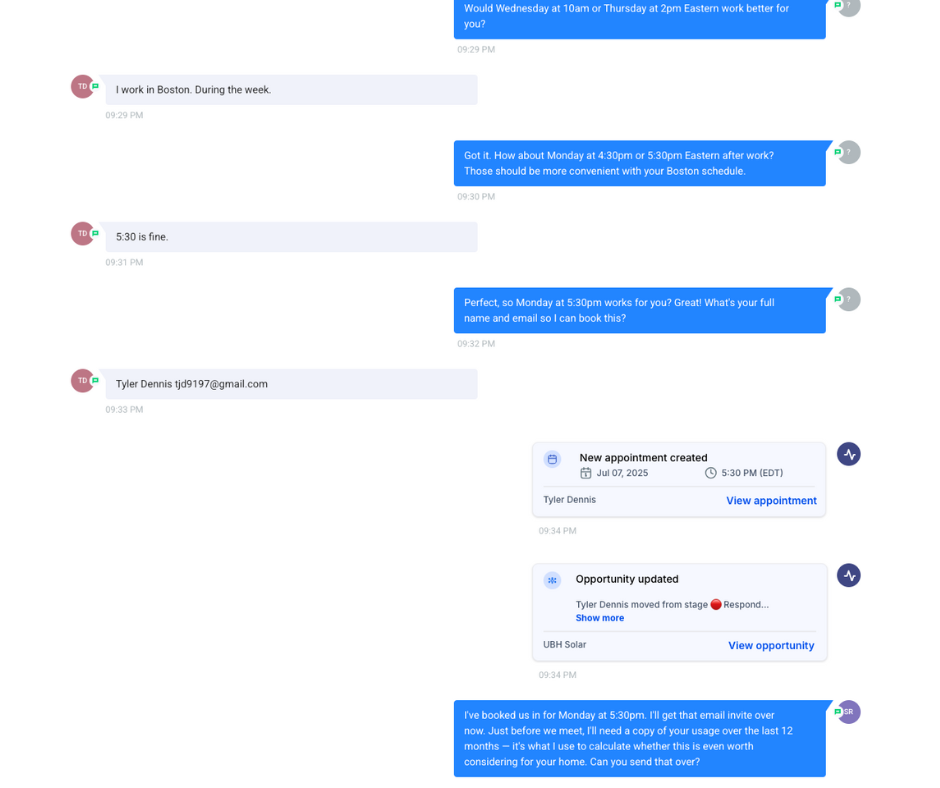Click the date icon next to Jul 07, 2025

[x=586, y=473]
